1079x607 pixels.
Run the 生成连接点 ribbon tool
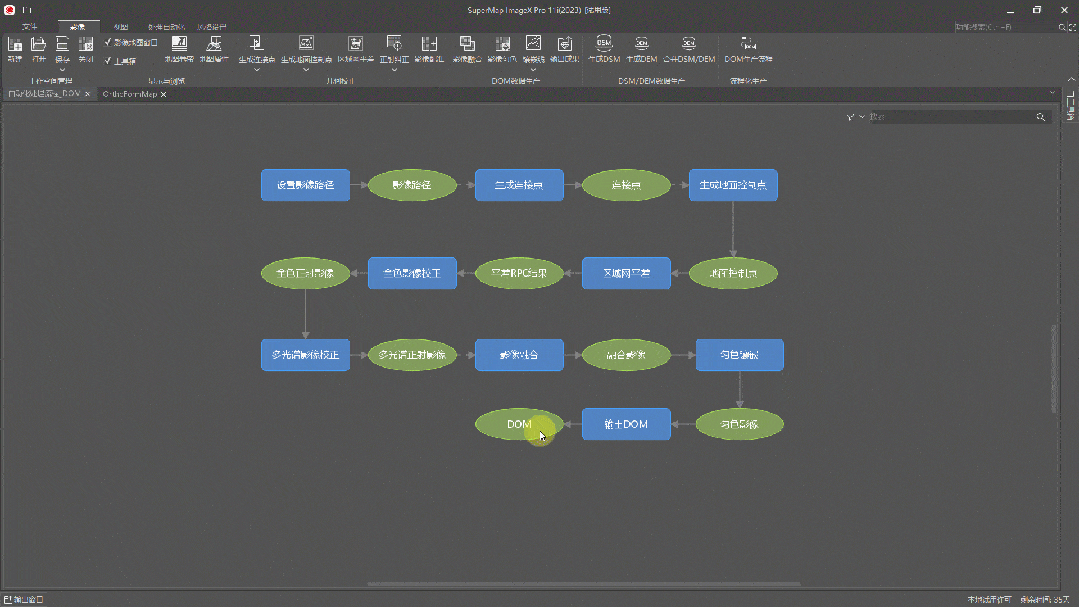click(256, 49)
